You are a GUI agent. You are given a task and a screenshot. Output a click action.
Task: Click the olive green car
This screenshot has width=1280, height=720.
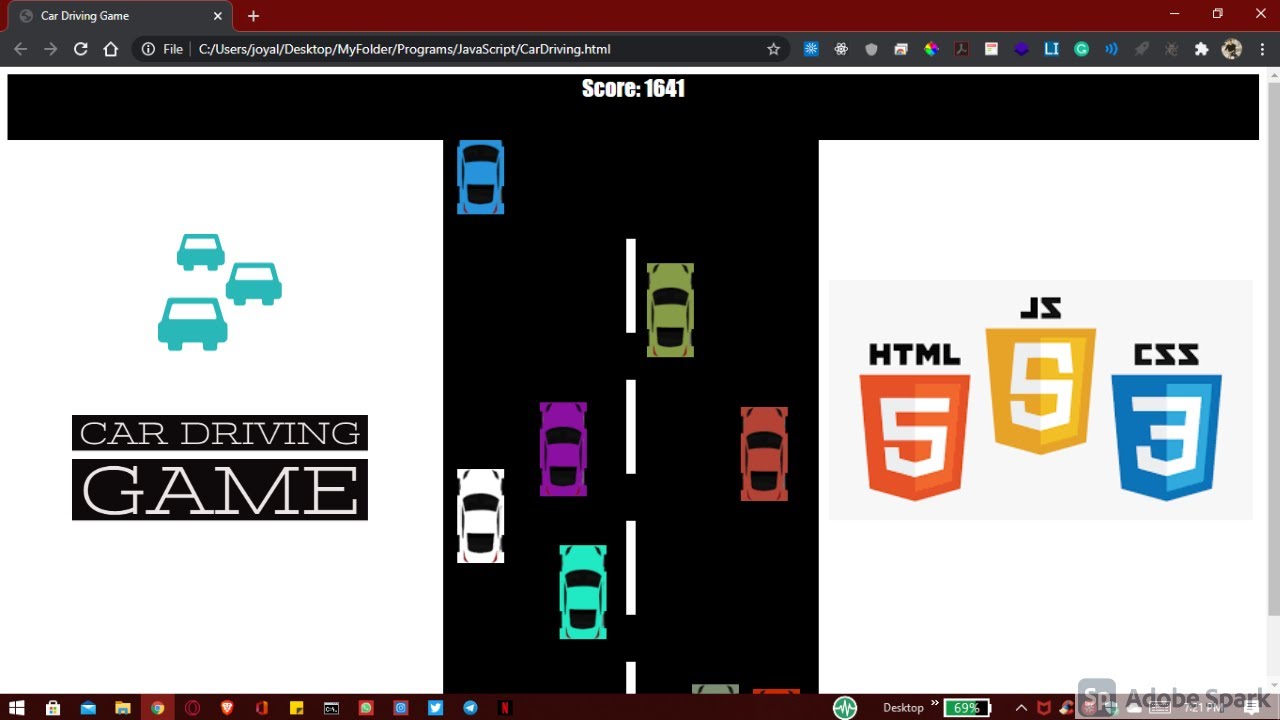click(670, 310)
